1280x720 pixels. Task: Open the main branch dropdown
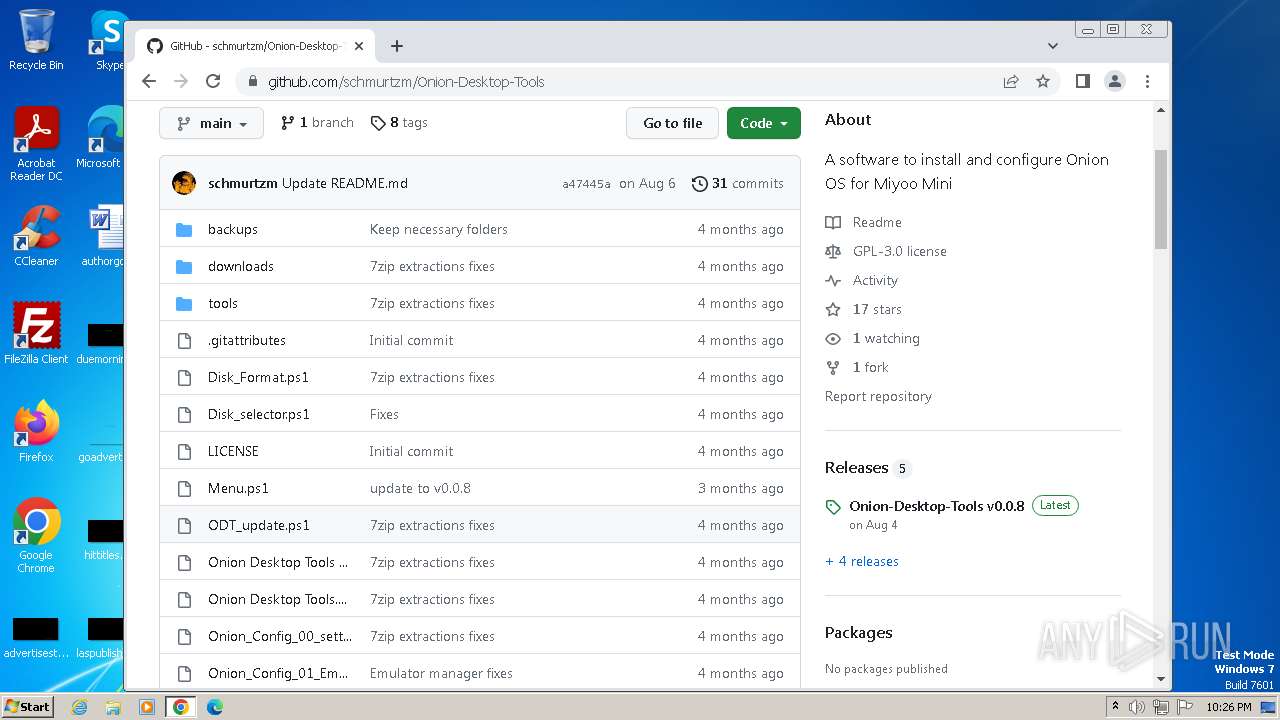click(211, 123)
